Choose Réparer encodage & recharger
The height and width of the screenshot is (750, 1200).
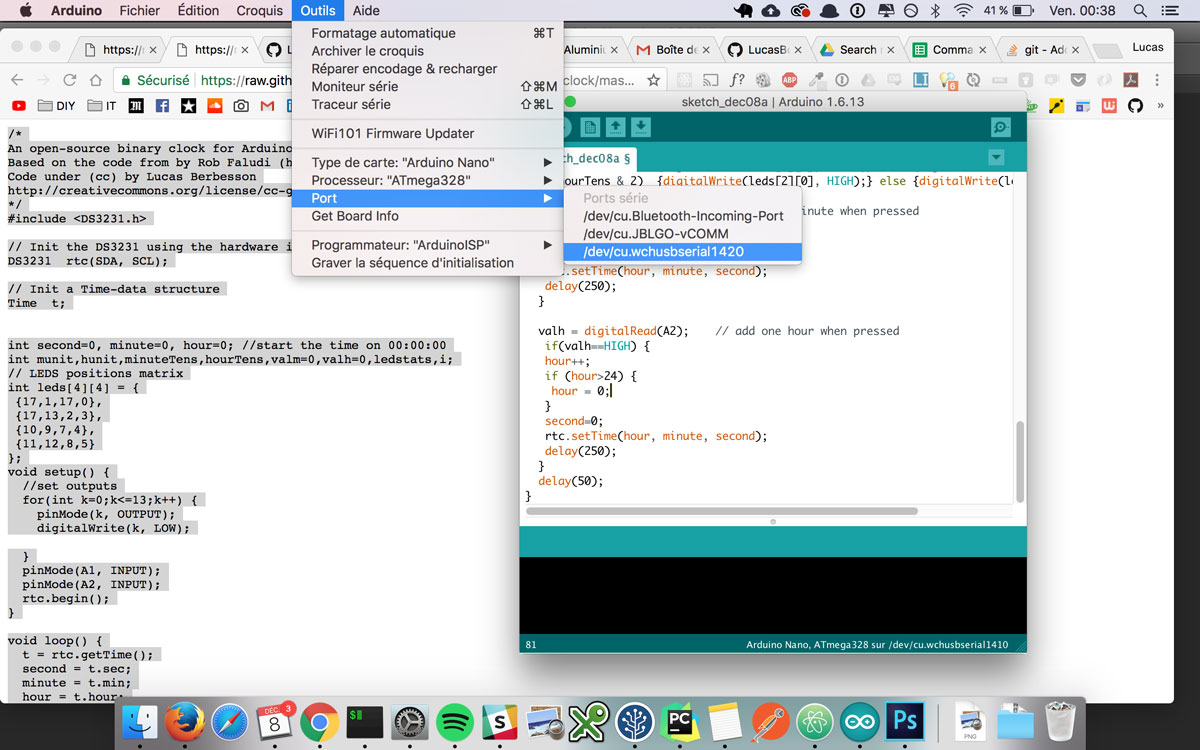pos(427,69)
